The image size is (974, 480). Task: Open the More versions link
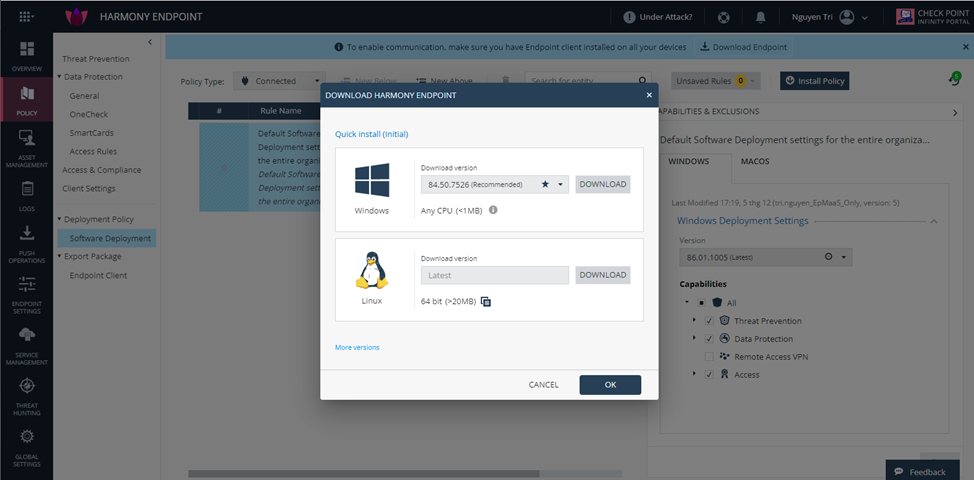(x=357, y=348)
